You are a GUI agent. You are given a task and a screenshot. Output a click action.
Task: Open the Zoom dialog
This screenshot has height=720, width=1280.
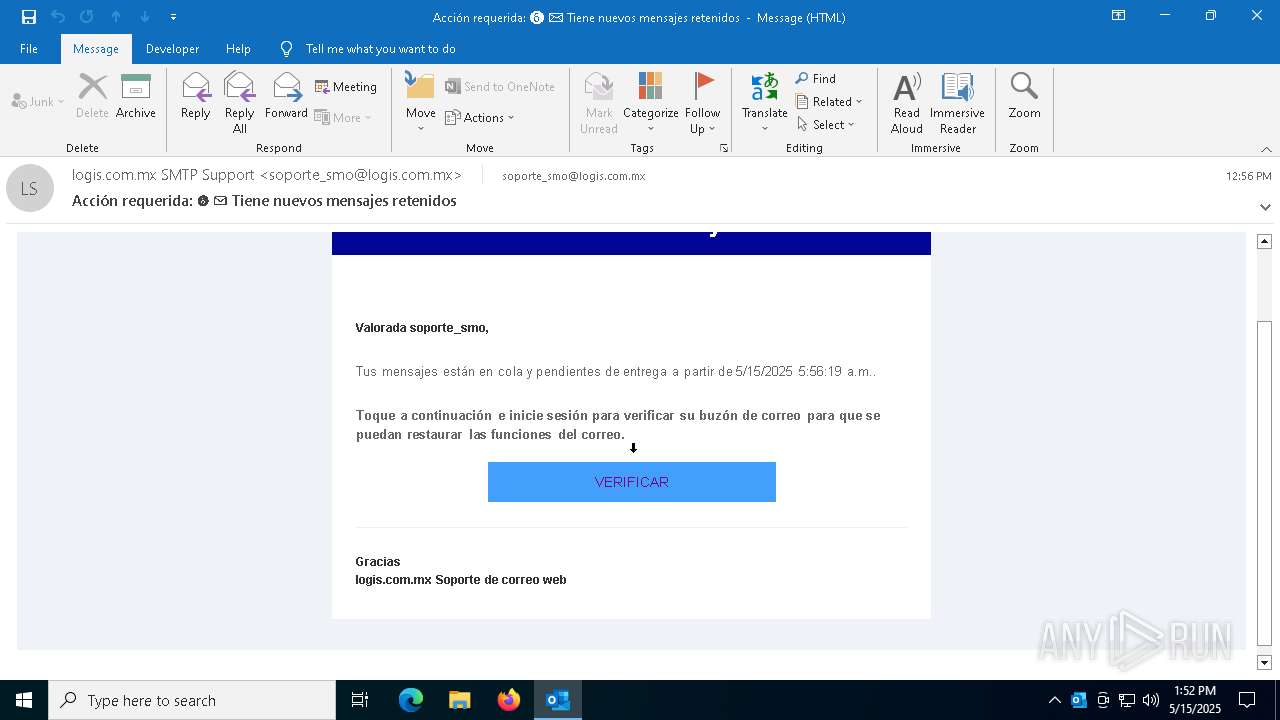(x=1024, y=96)
